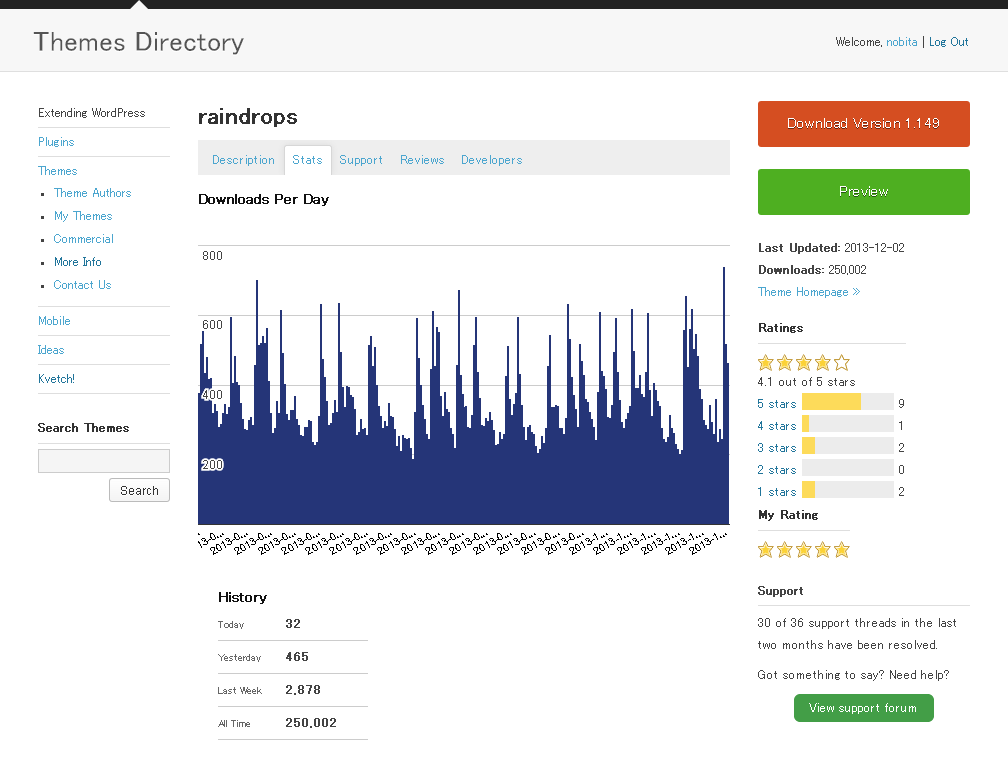
Task: Set my rating to five stars
Action: click(x=842, y=549)
